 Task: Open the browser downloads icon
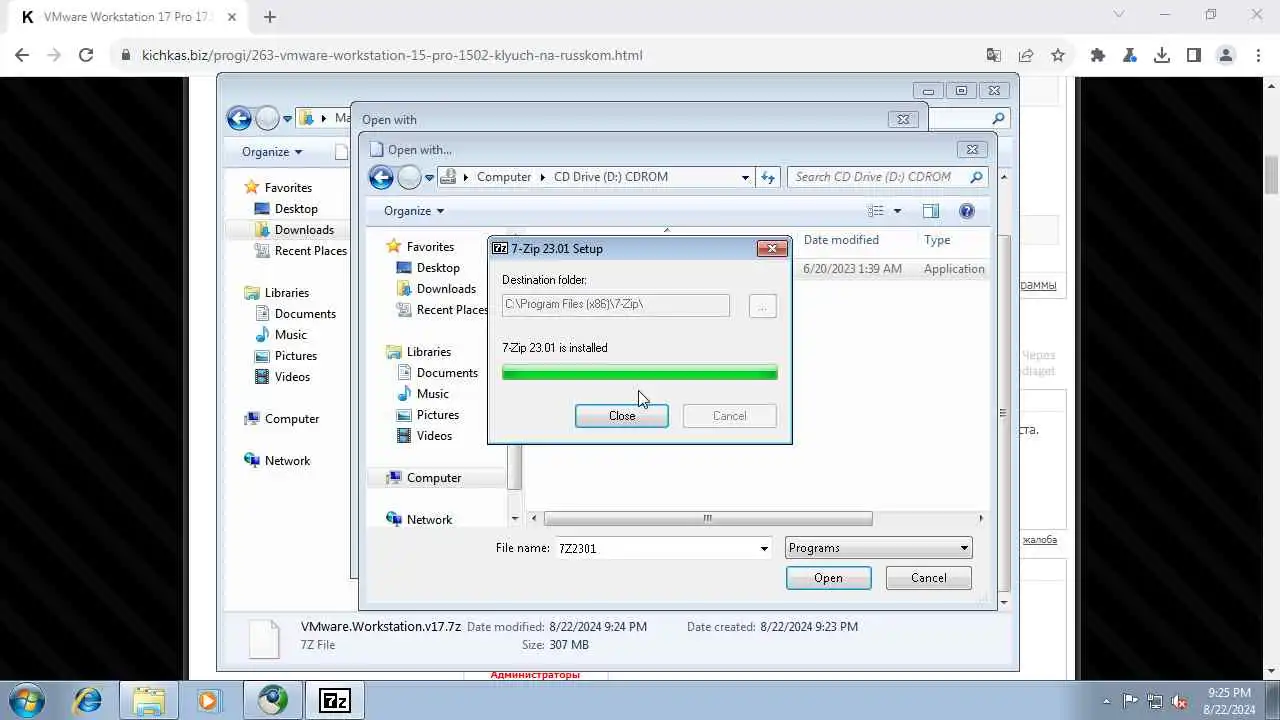click(1162, 55)
